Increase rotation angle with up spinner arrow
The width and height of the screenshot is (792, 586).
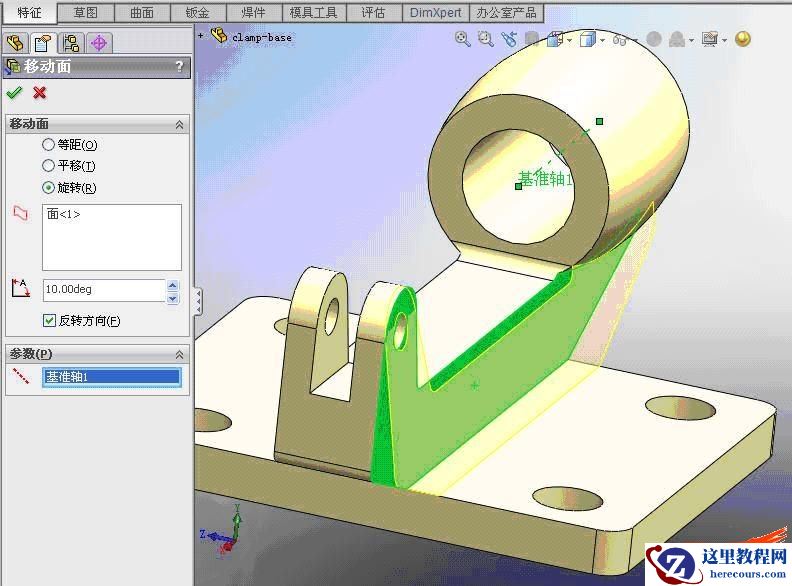click(172, 284)
